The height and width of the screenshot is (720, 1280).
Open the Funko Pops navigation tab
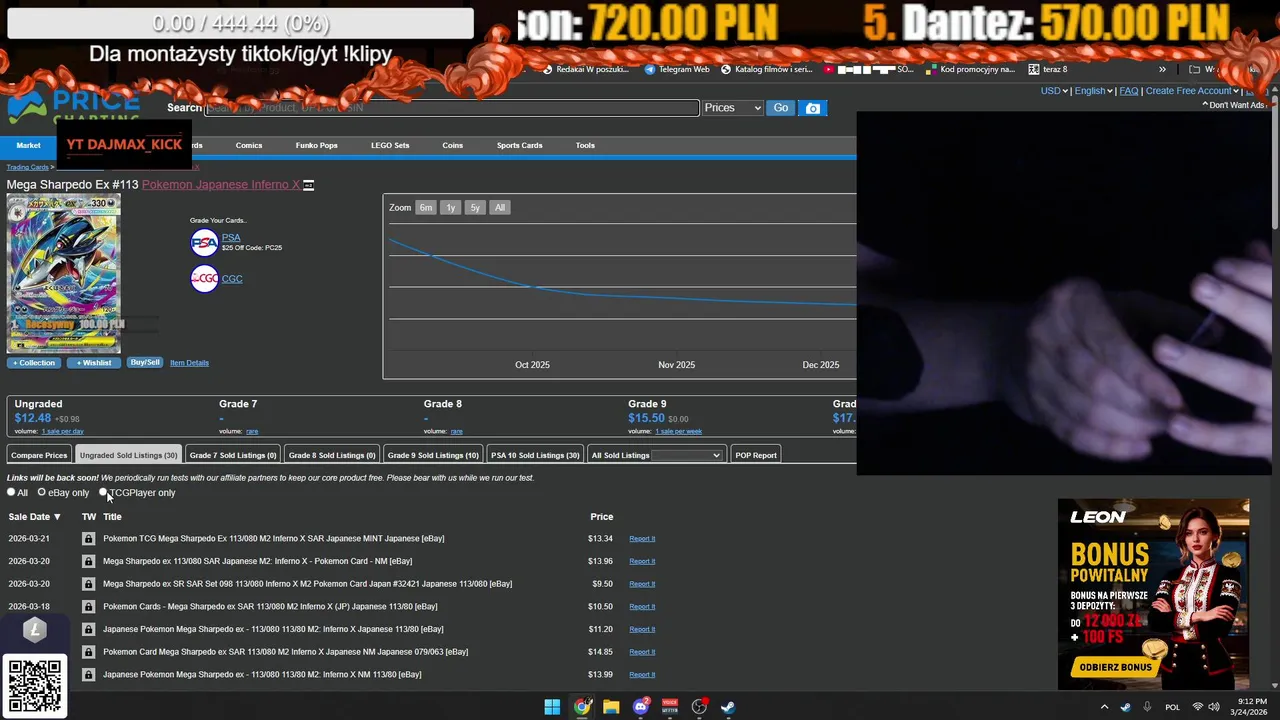pos(316,145)
